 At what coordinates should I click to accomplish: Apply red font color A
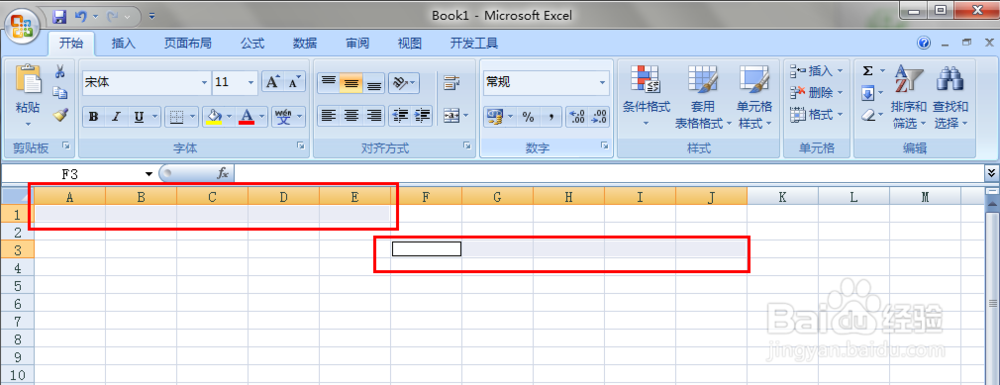click(x=246, y=117)
